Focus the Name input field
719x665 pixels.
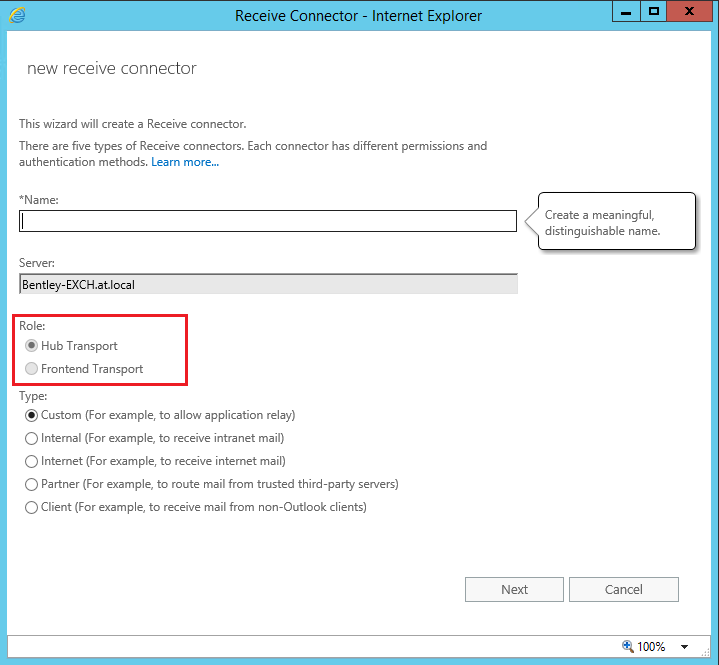coord(268,221)
